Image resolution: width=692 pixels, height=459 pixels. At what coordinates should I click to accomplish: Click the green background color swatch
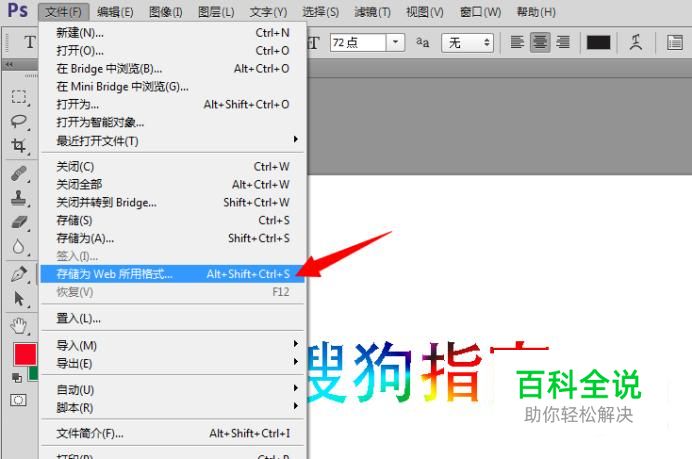33,373
